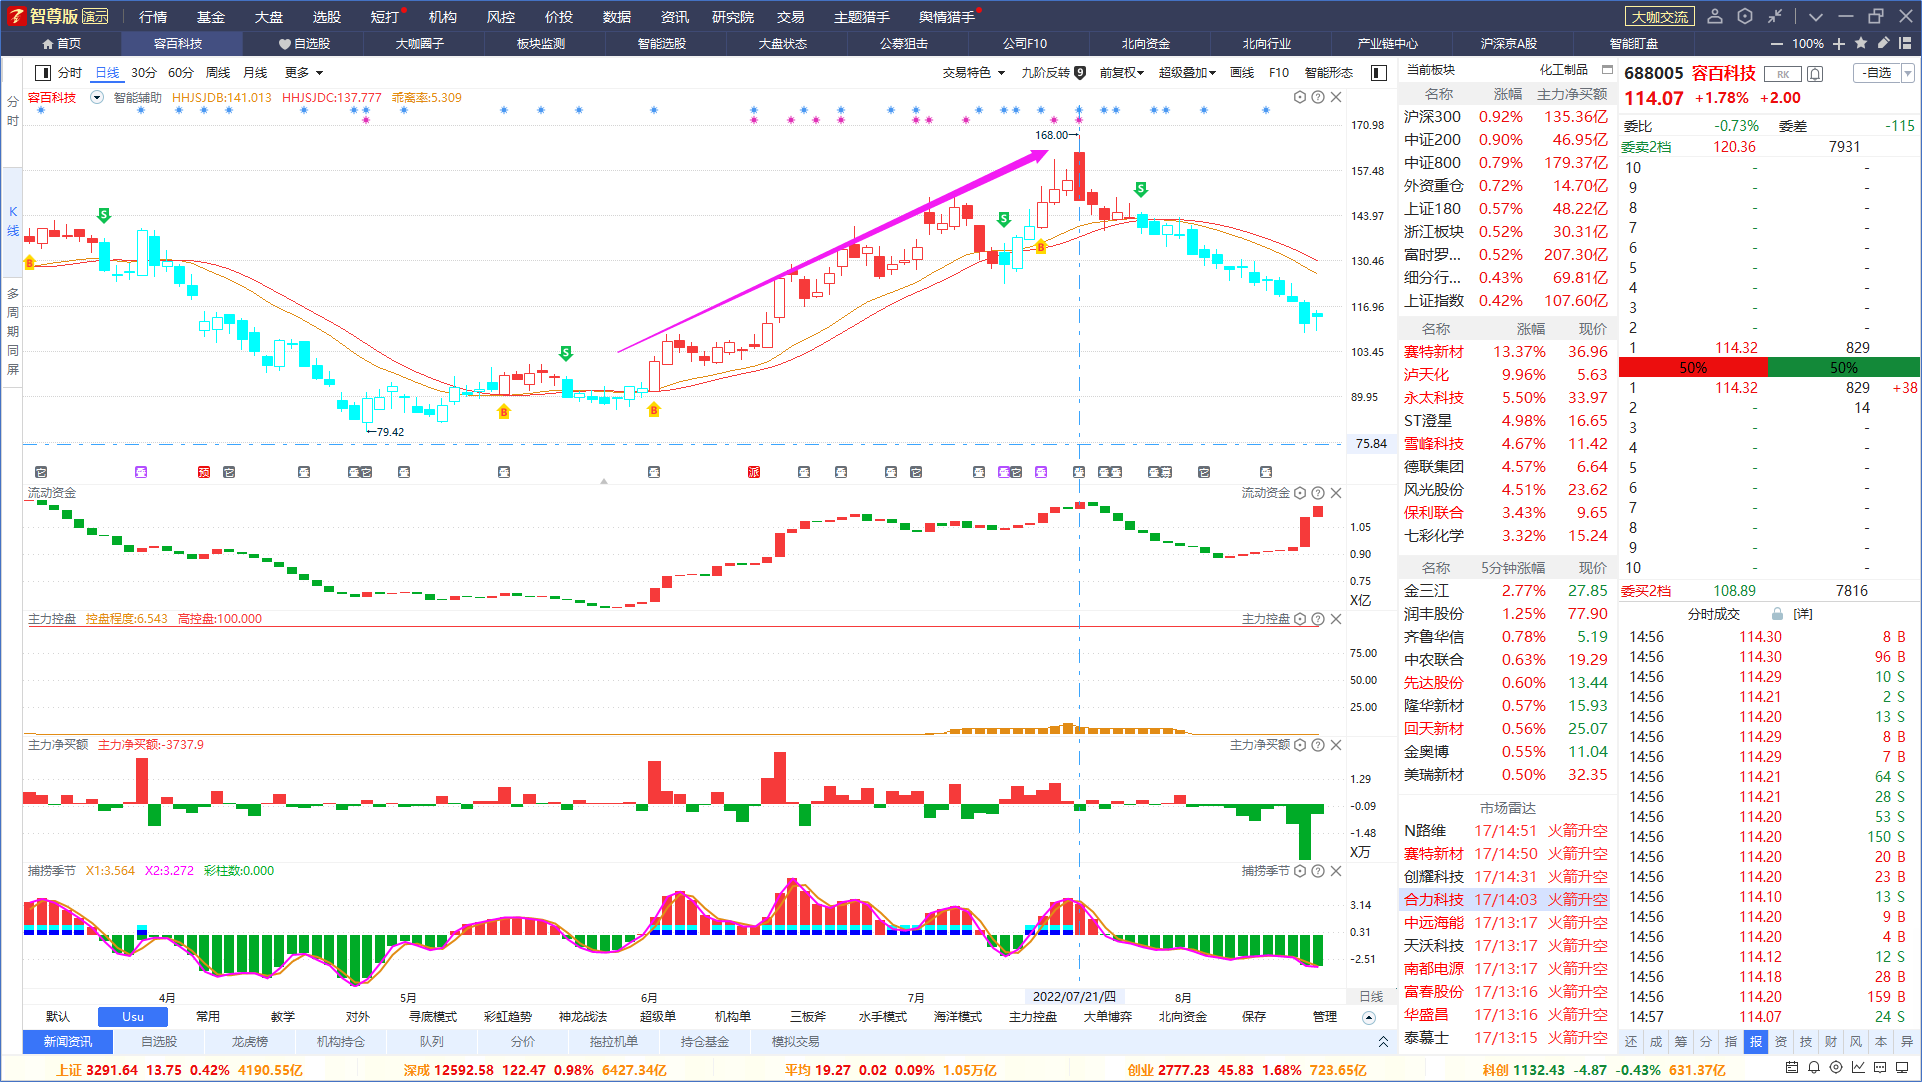Set price alert bell next to 容百科技
The width and height of the screenshot is (1922, 1082).
(x=1815, y=74)
